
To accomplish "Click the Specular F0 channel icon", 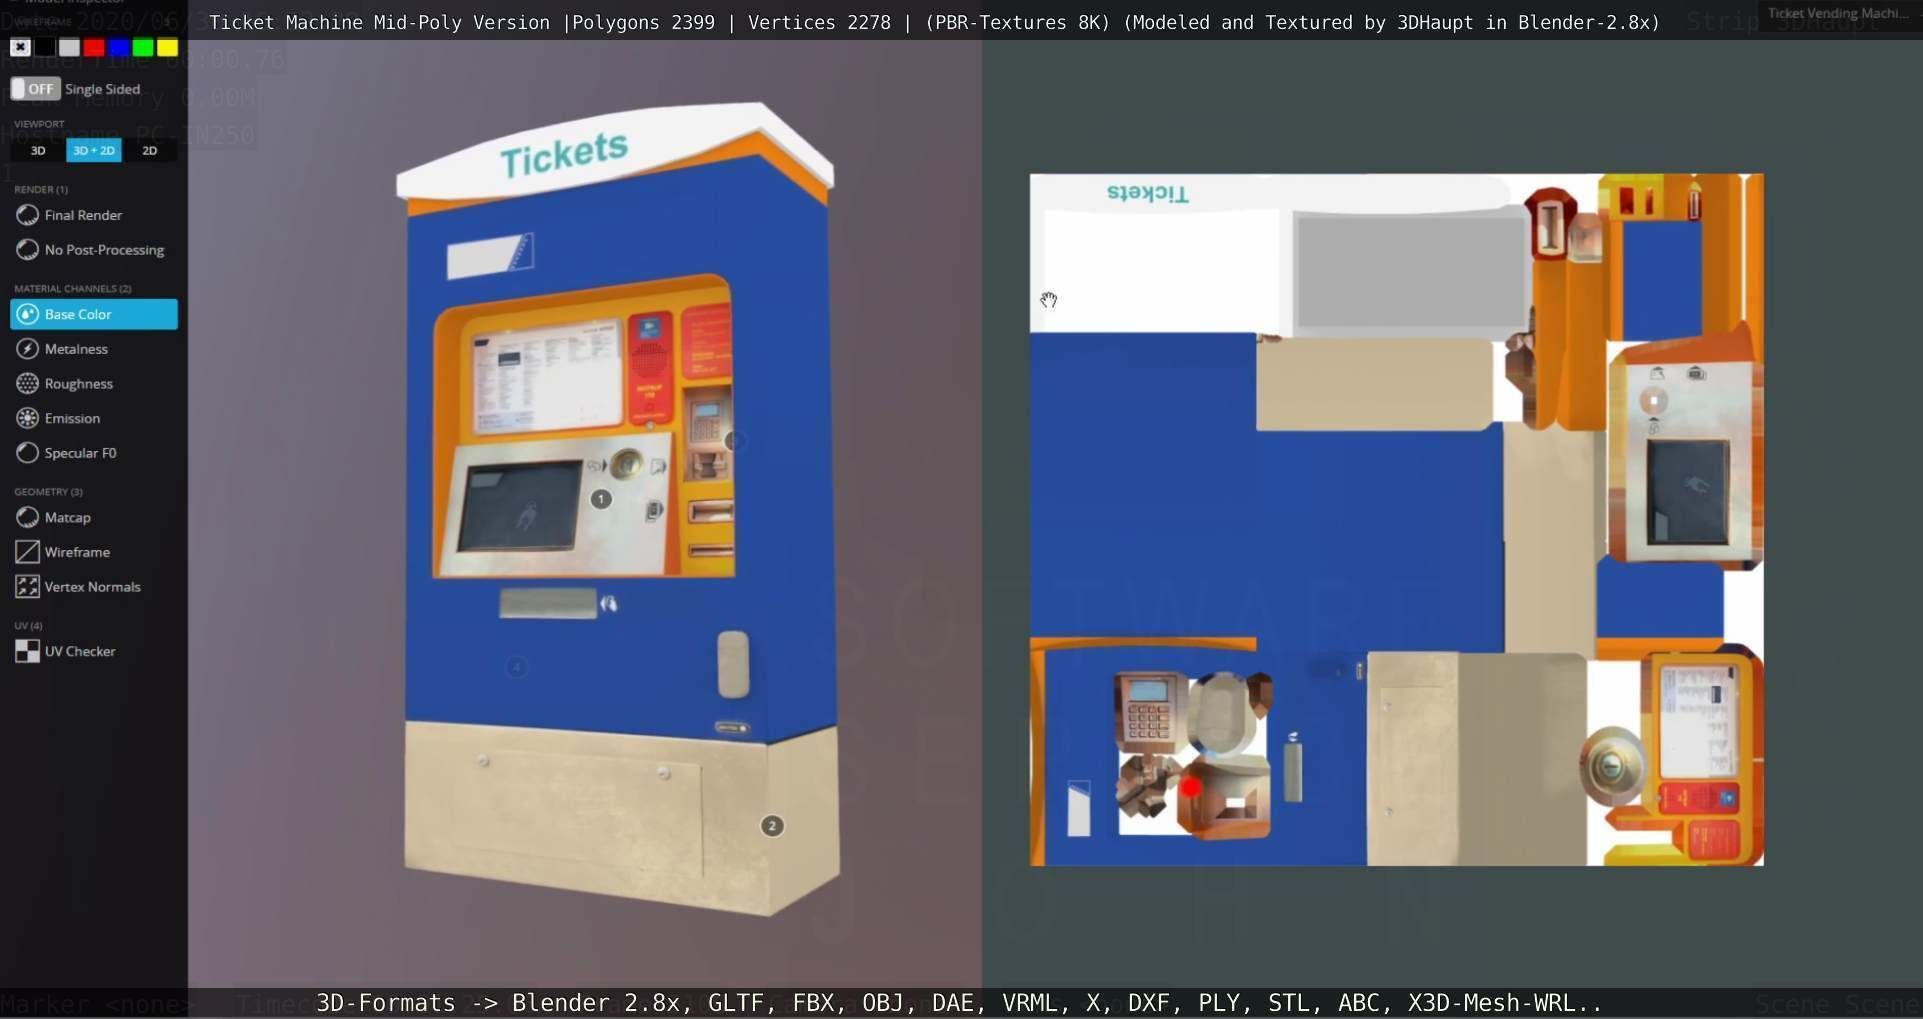I will tap(27, 453).
